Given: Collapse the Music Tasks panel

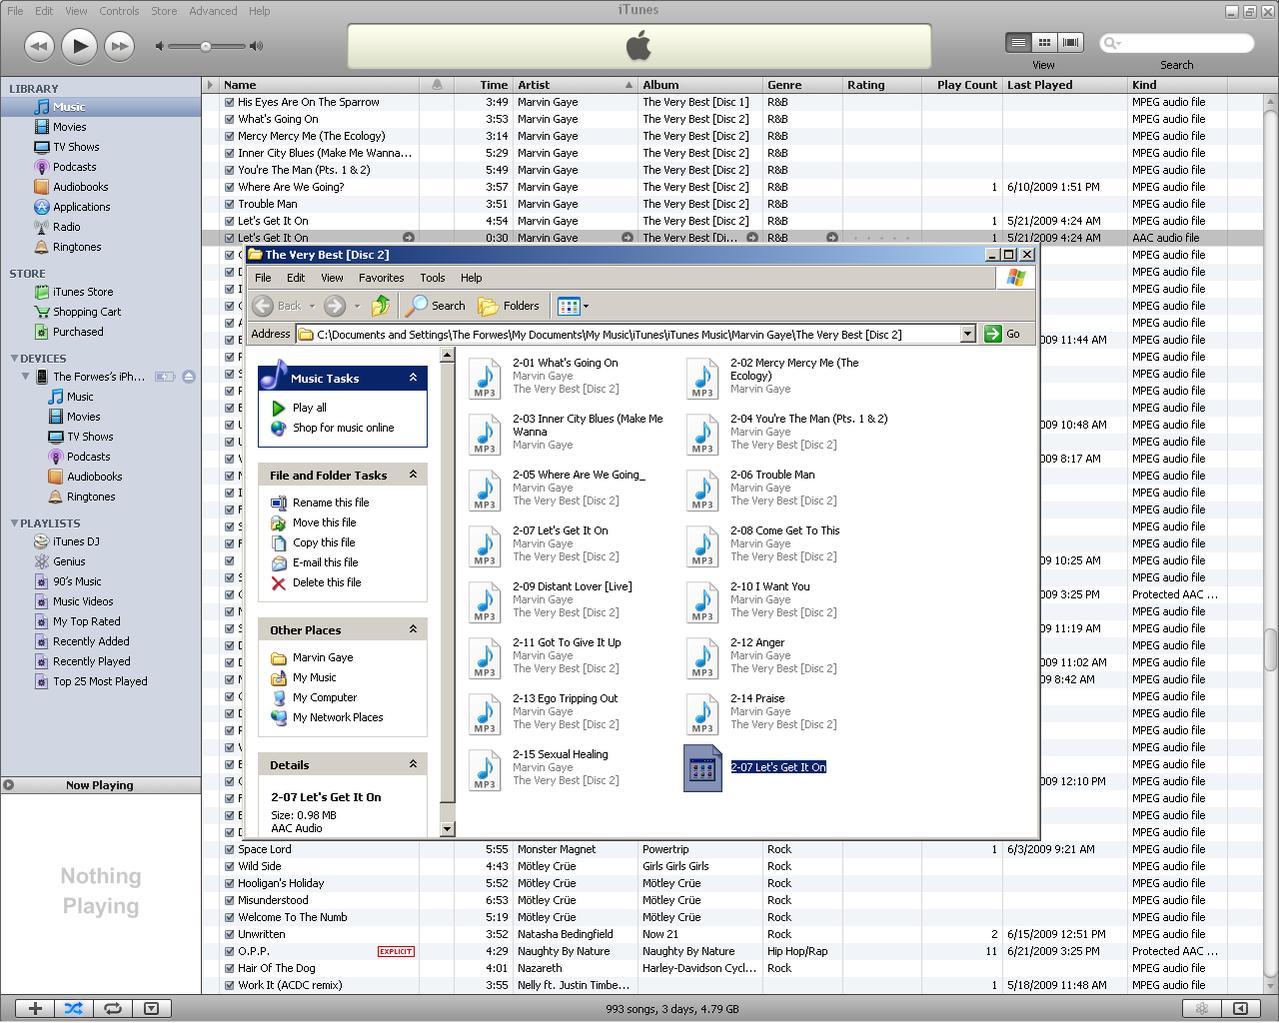Looking at the screenshot, I should pyautogui.click(x=413, y=377).
